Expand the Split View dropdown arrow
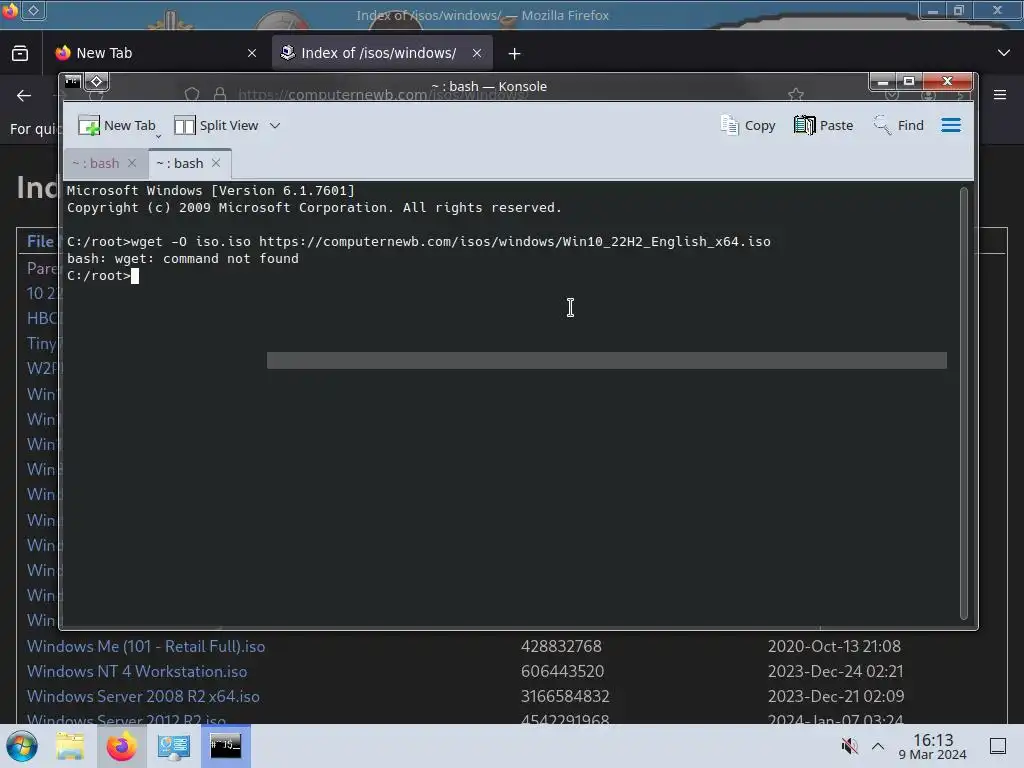This screenshot has height=768, width=1024. click(x=275, y=125)
